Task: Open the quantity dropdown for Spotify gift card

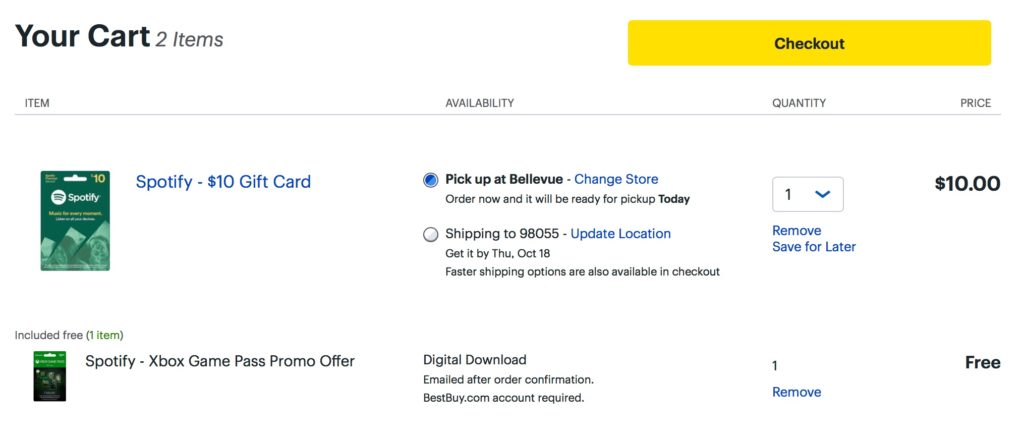Action: click(808, 195)
